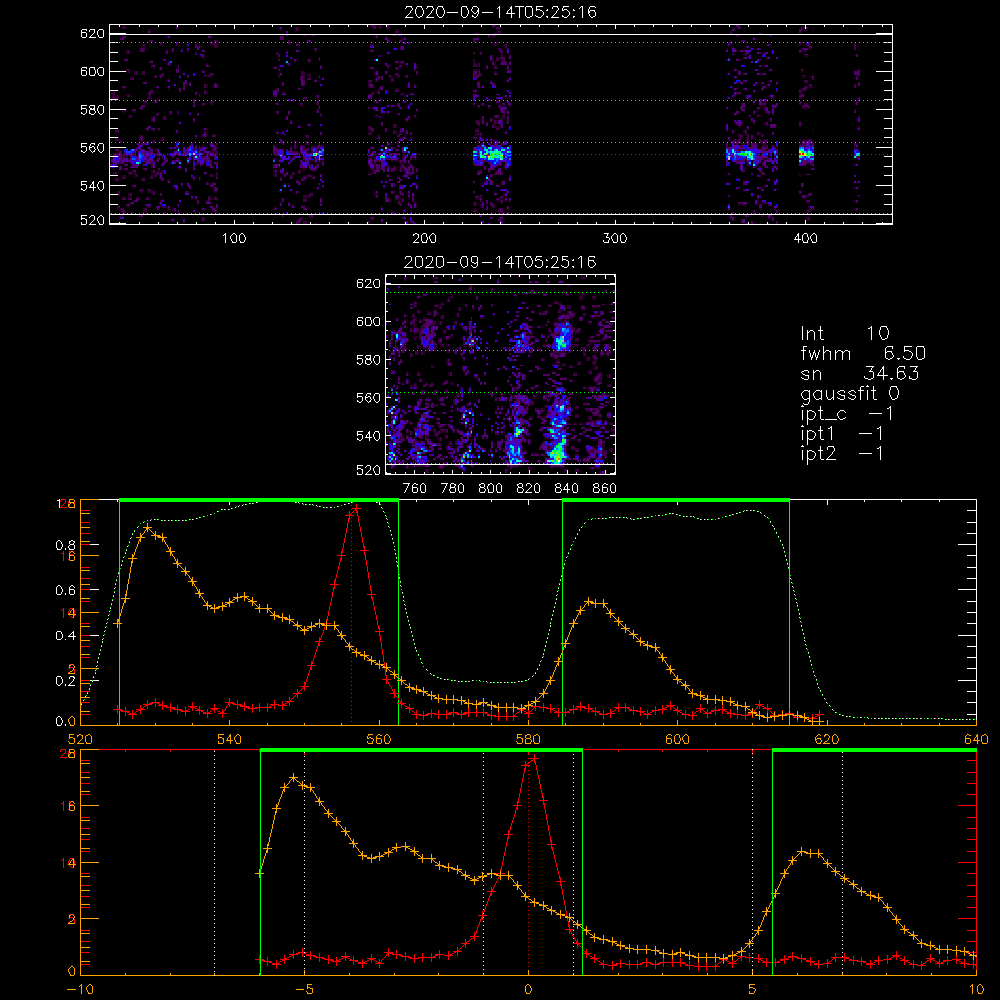The image size is (1000, 1000).
Task: Click the orange curve's highest peak in third plot
Action: 148,527
